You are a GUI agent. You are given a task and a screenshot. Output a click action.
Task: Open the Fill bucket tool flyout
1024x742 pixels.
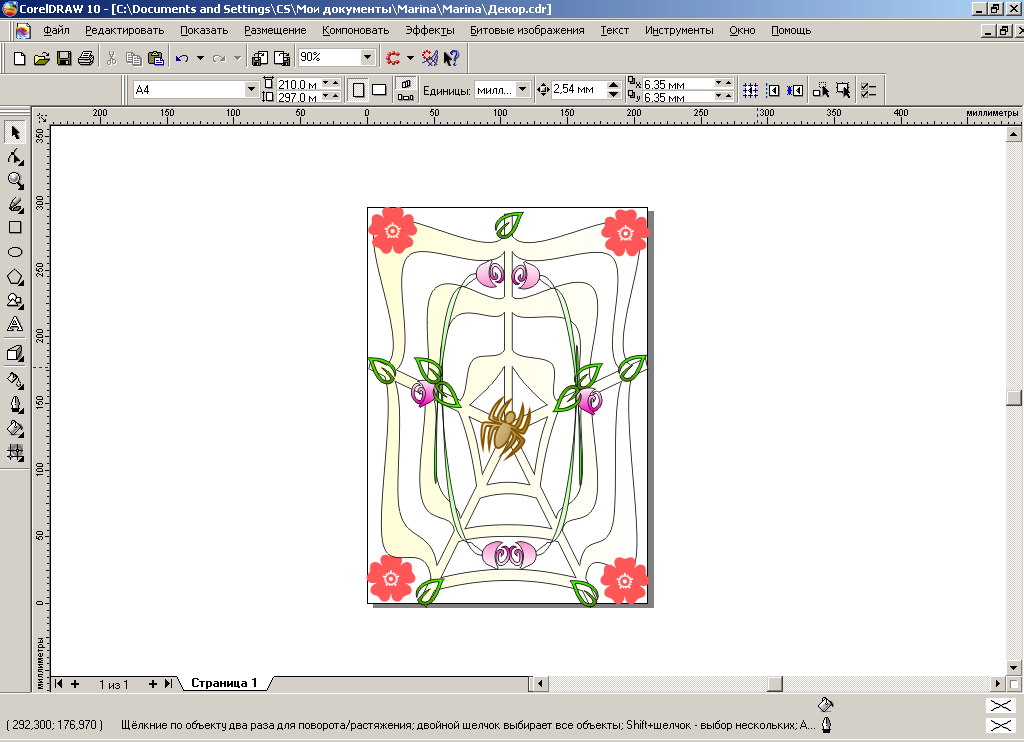tap(15, 428)
